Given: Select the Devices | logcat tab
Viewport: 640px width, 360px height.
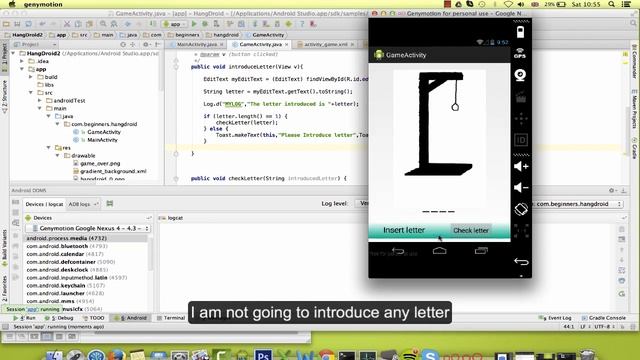Looking at the screenshot, I should tap(44, 204).
